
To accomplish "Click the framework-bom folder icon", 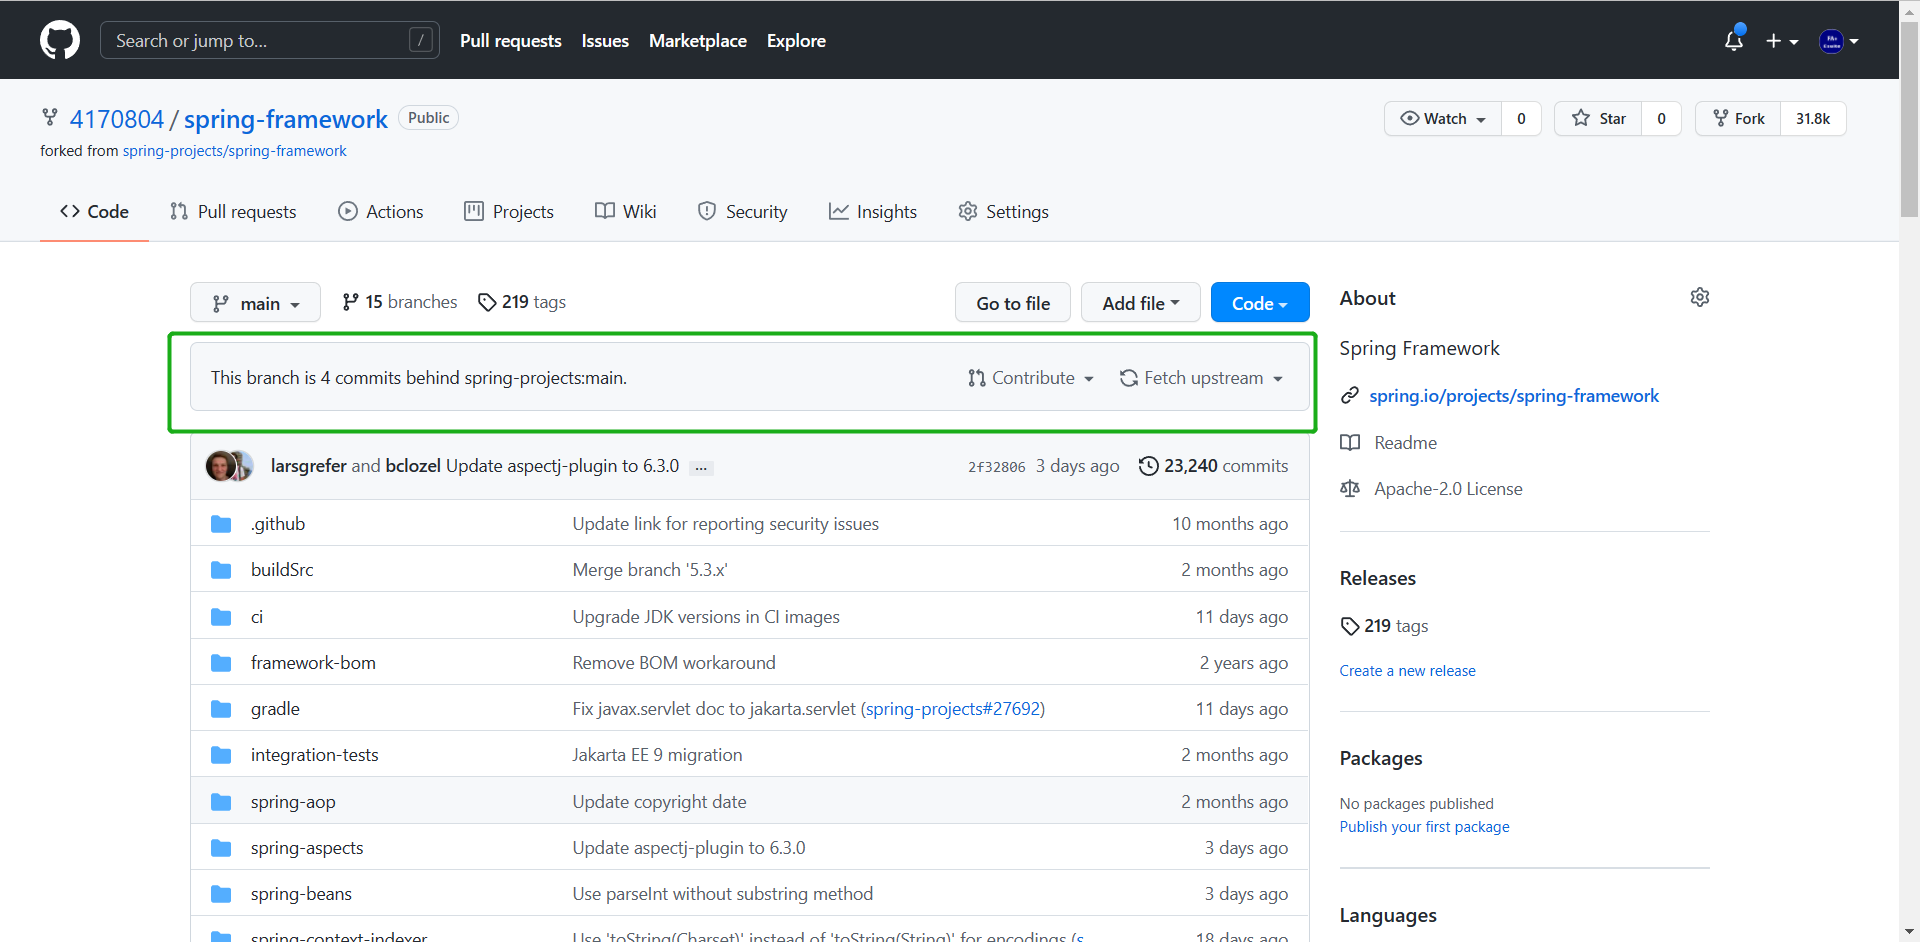I will pos(221,663).
